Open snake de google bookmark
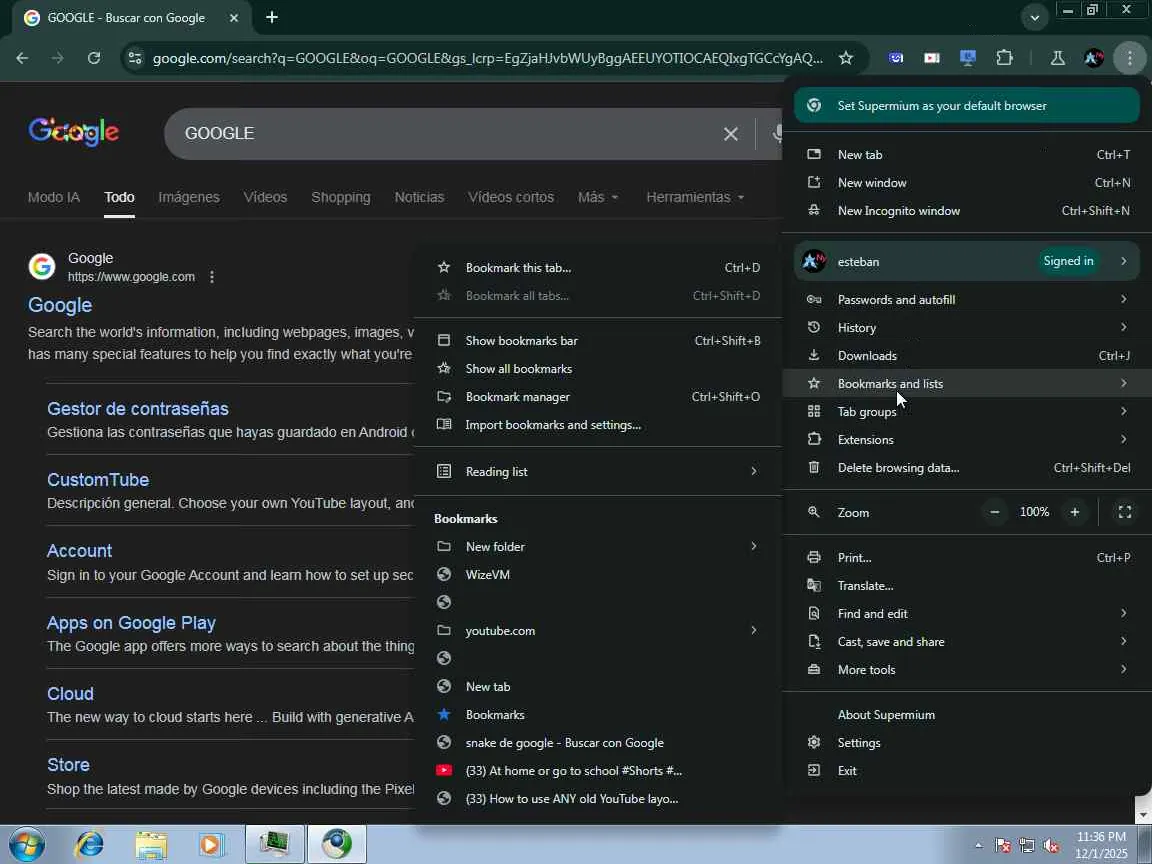The image size is (1152, 864). pyautogui.click(x=598, y=743)
